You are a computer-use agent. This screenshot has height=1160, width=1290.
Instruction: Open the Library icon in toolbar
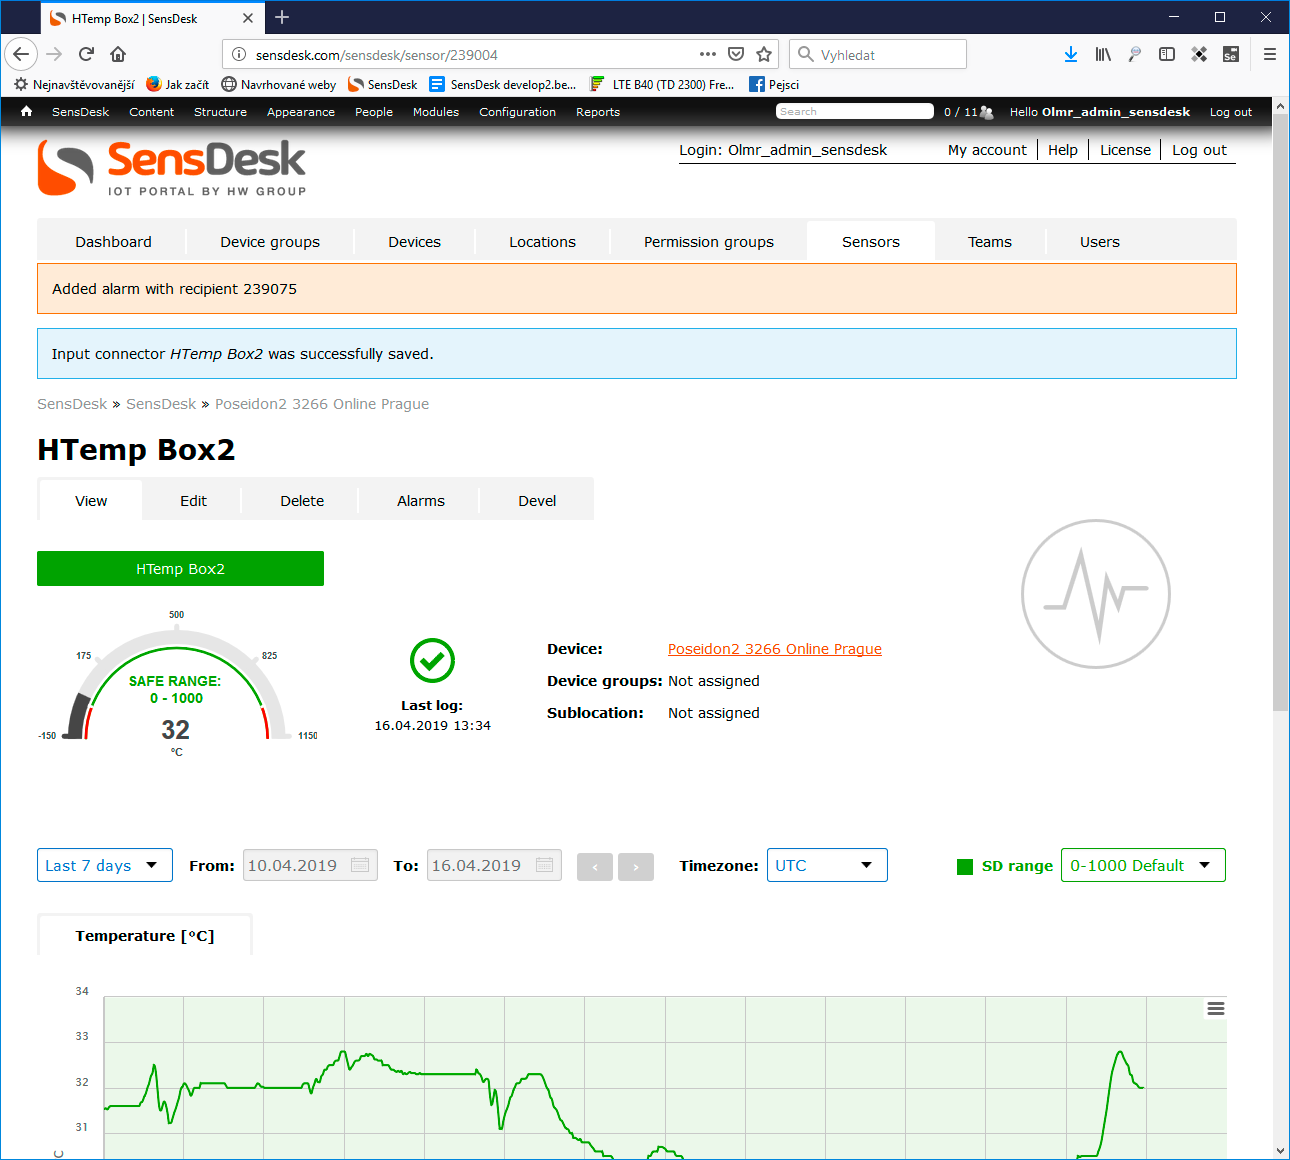pos(1103,54)
